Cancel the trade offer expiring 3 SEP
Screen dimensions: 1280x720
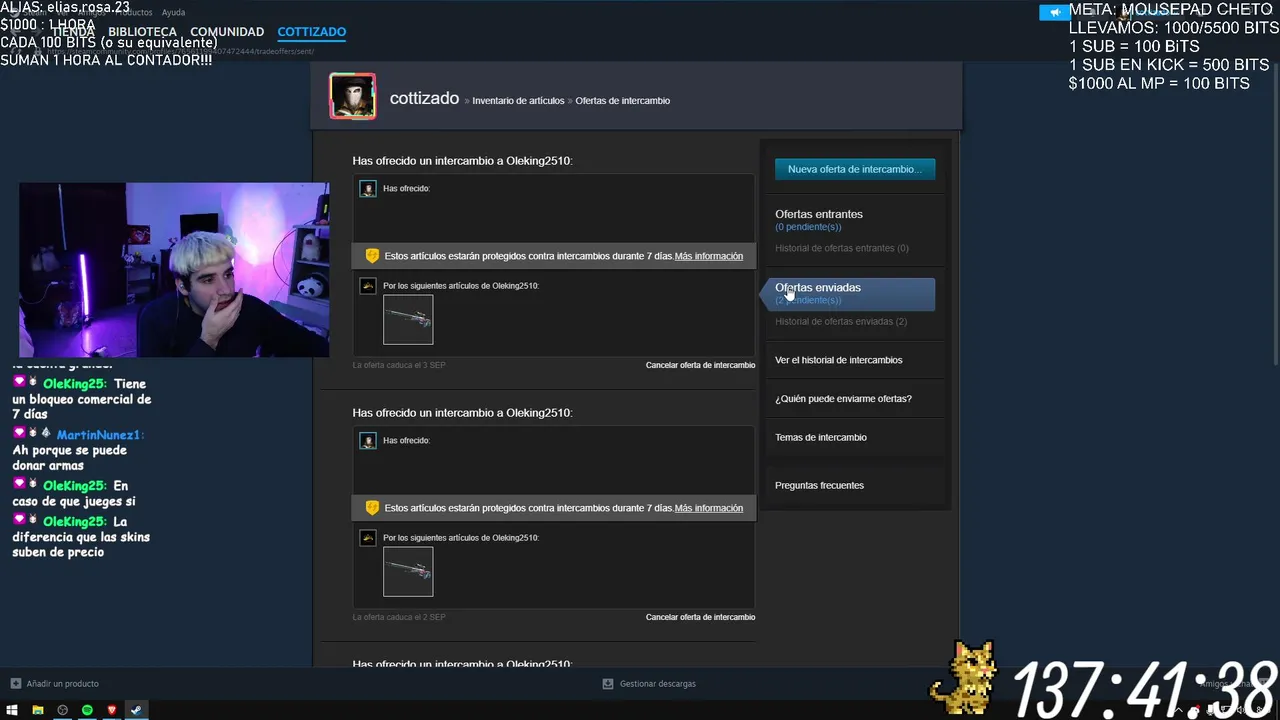[700, 365]
